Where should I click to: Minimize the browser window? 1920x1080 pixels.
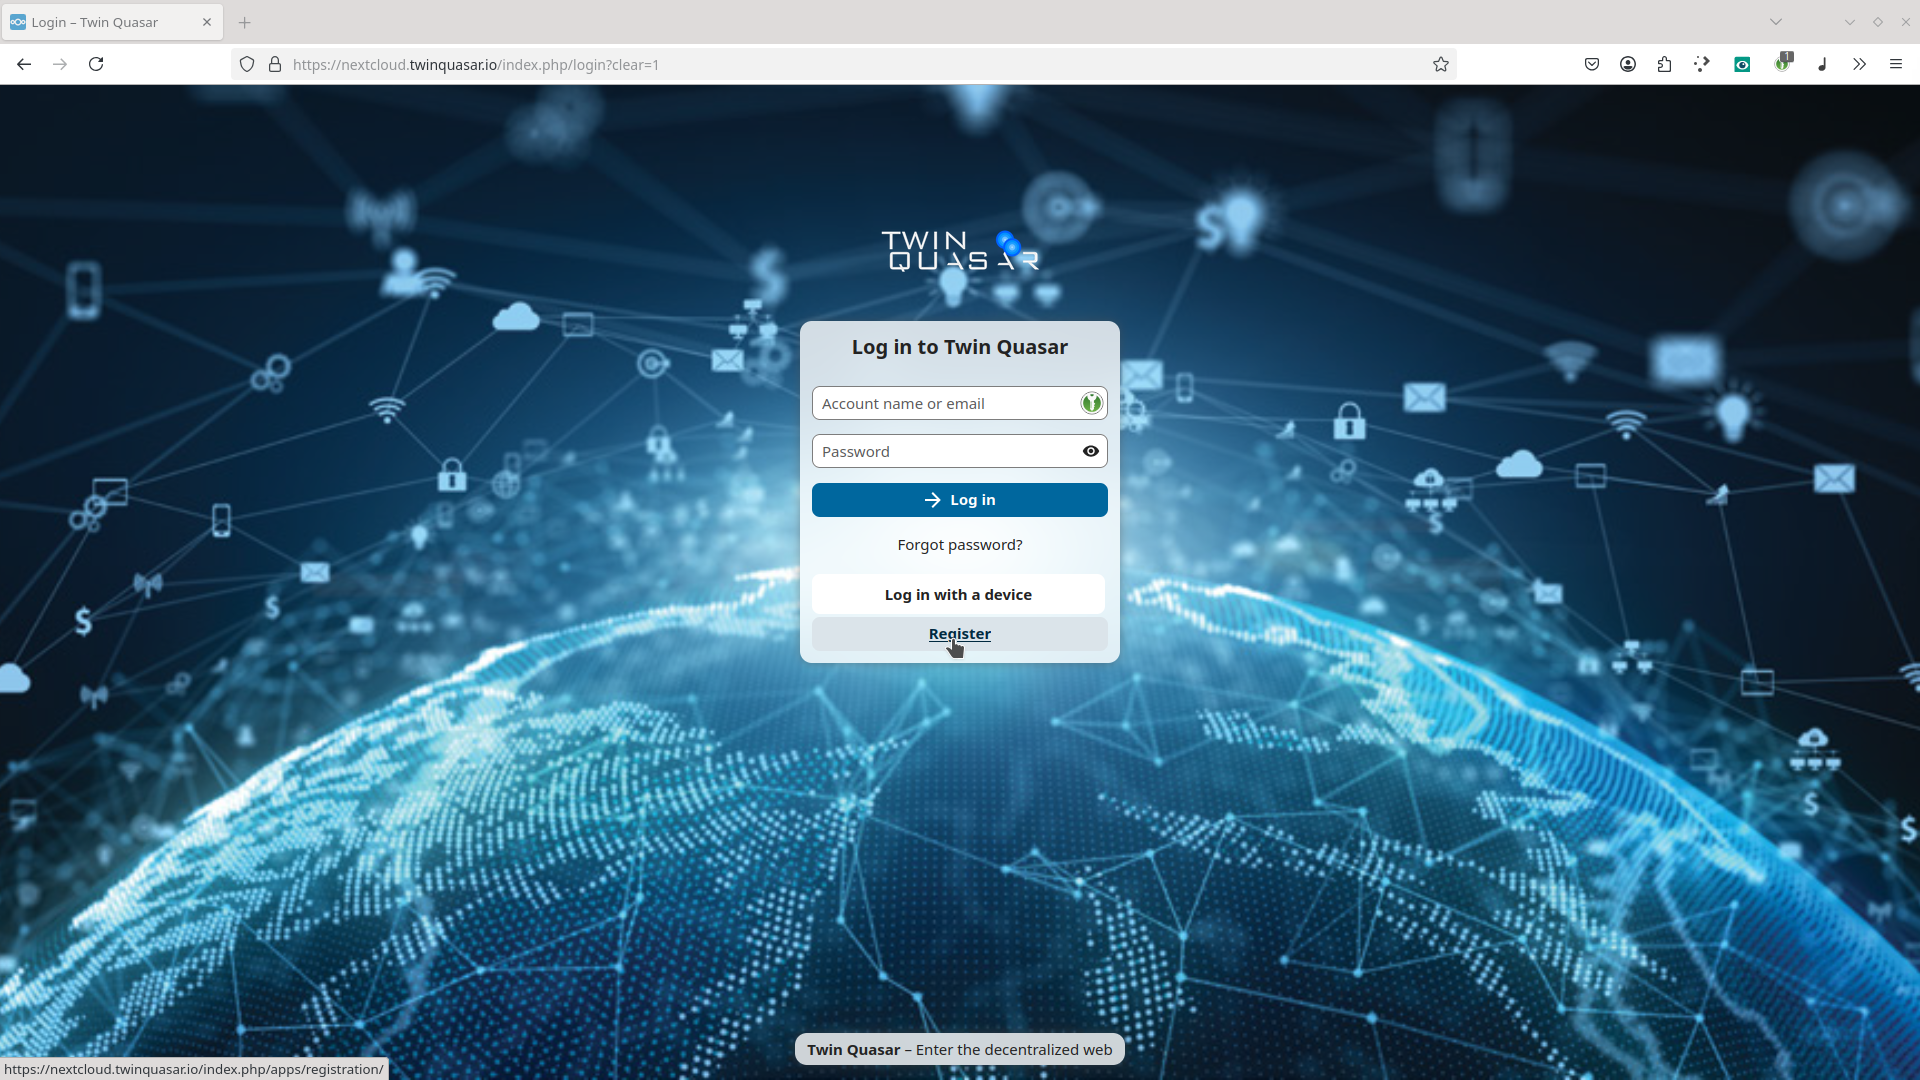[1850, 22]
